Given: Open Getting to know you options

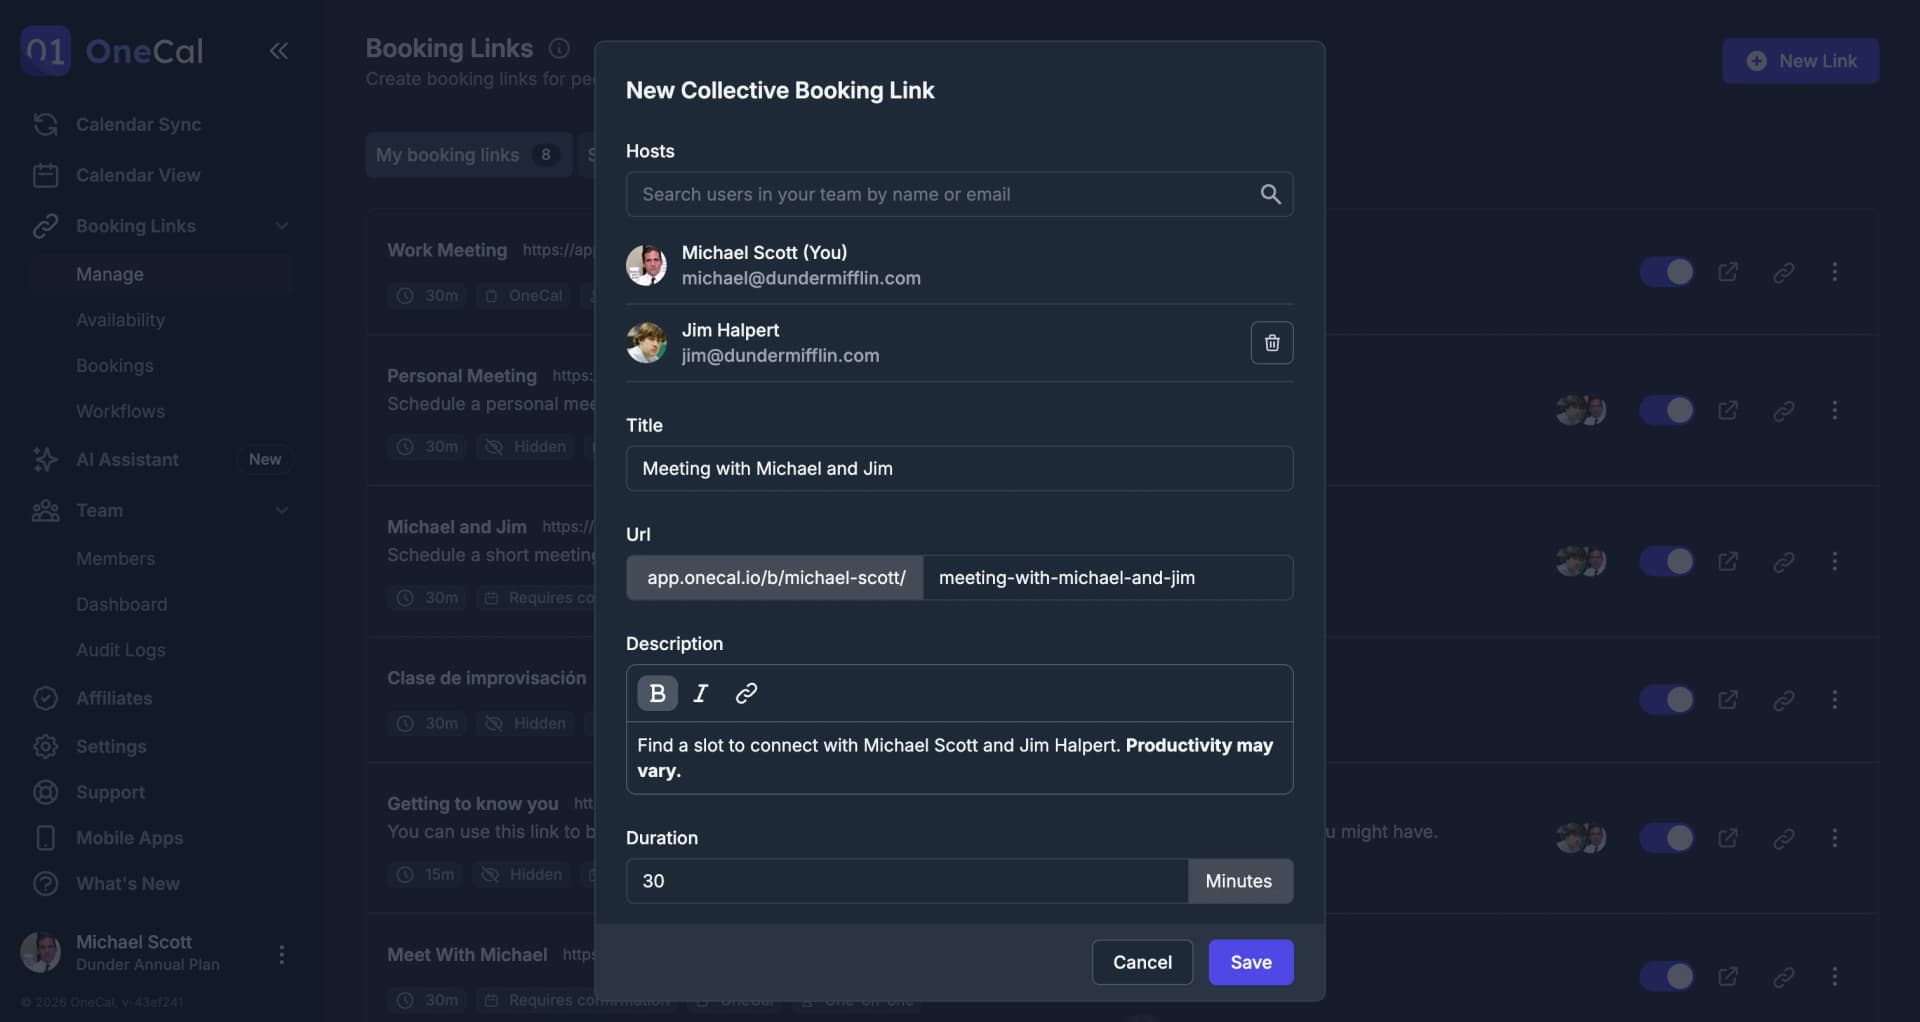Looking at the screenshot, I should 1835,838.
